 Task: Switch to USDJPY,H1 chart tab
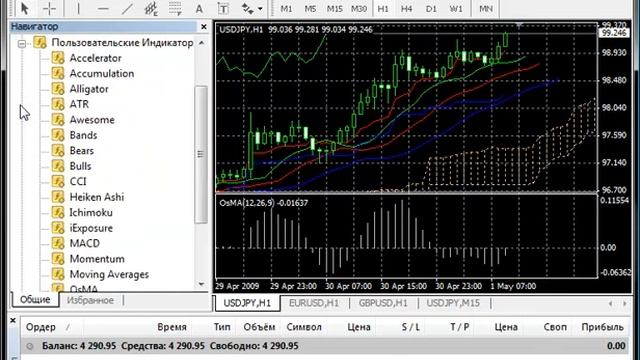pyautogui.click(x=247, y=304)
